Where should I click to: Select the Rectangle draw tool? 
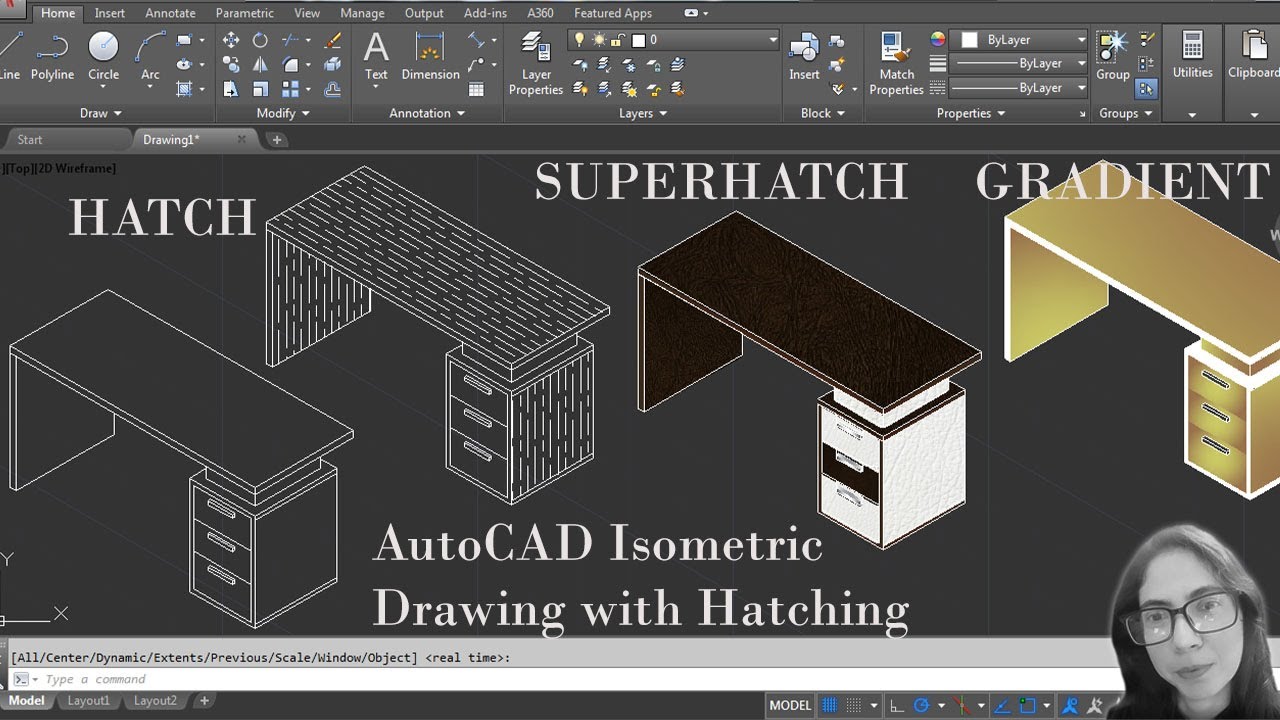(184, 40)
